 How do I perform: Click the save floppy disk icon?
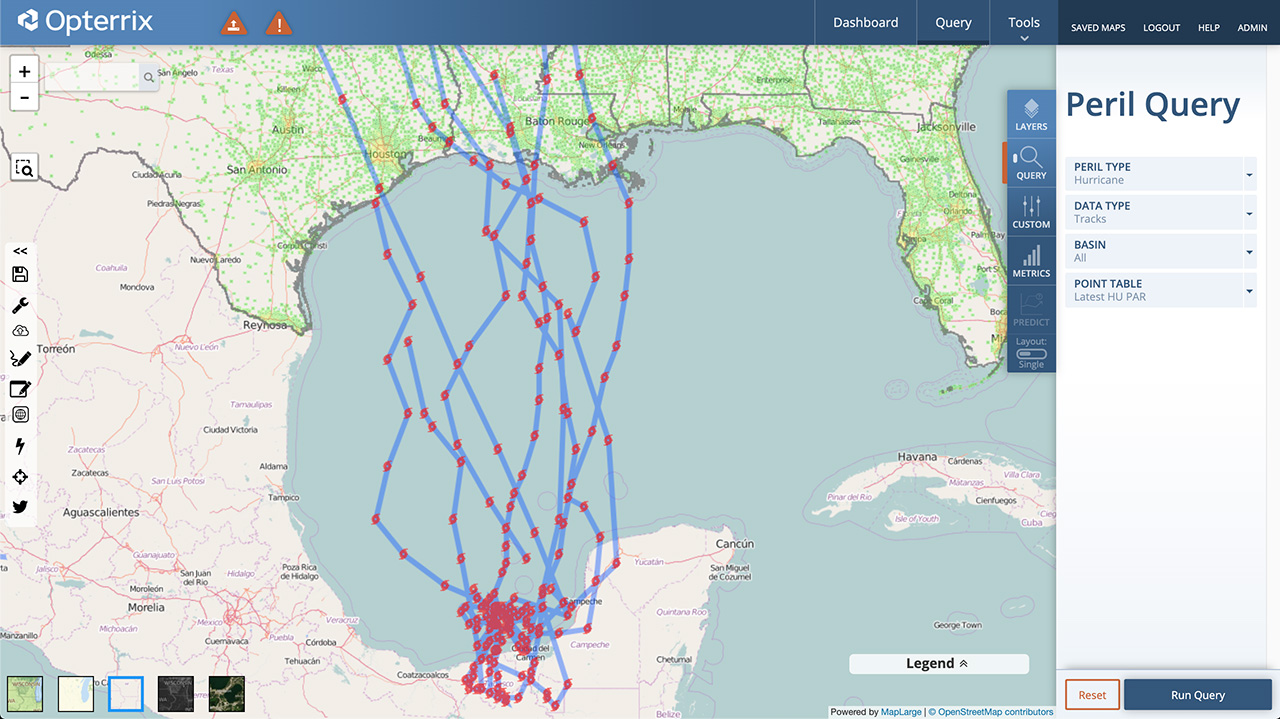pyautogui.click(x=20, y=275)
